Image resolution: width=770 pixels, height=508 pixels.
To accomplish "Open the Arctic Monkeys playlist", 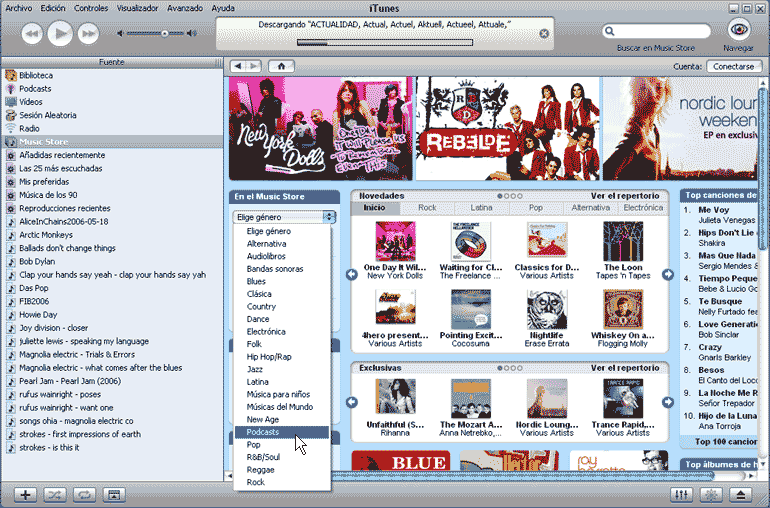I will click(112, 235).
